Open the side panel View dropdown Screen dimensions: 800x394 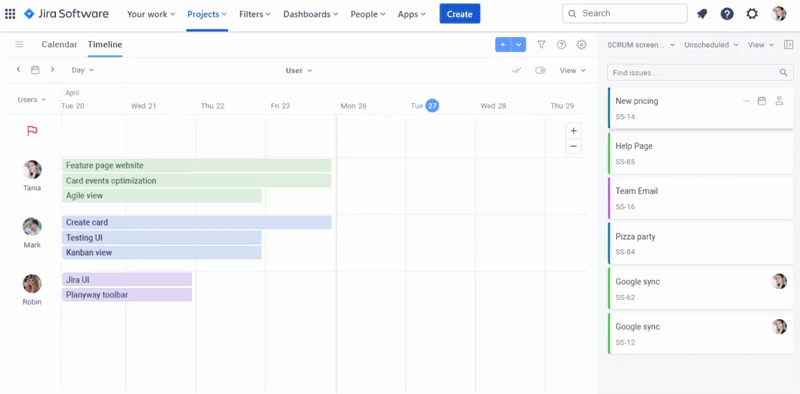point(761,45)
